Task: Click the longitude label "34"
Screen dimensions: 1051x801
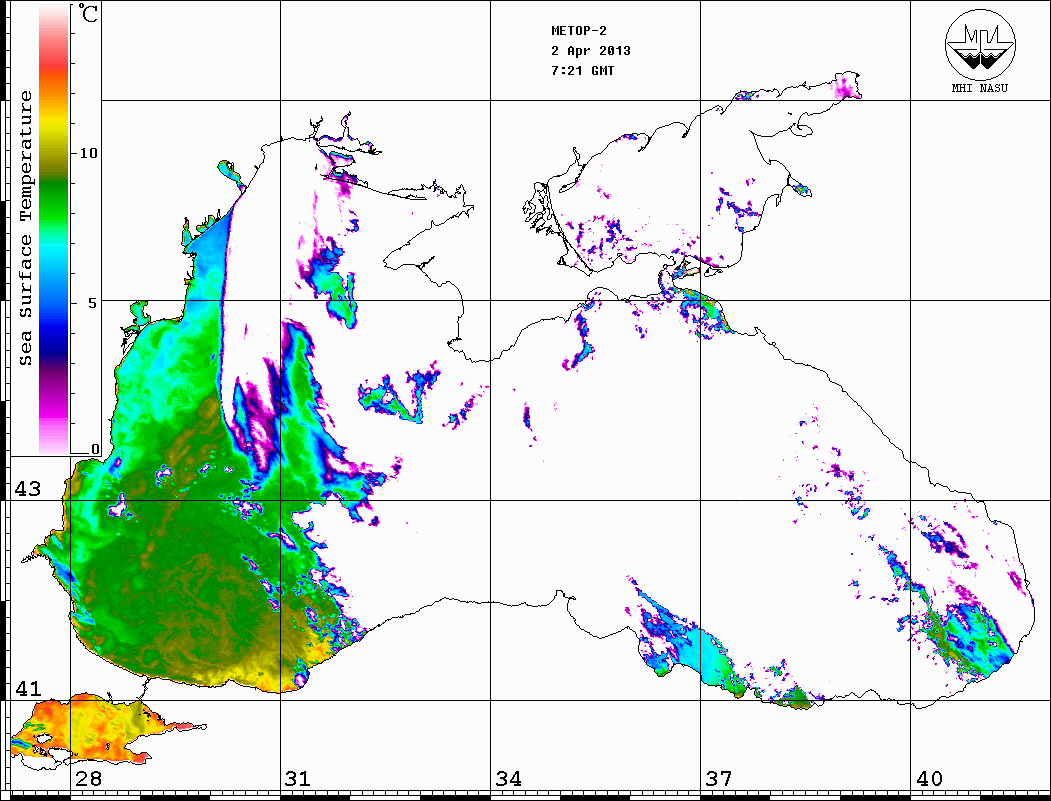Action: point(508,778)
